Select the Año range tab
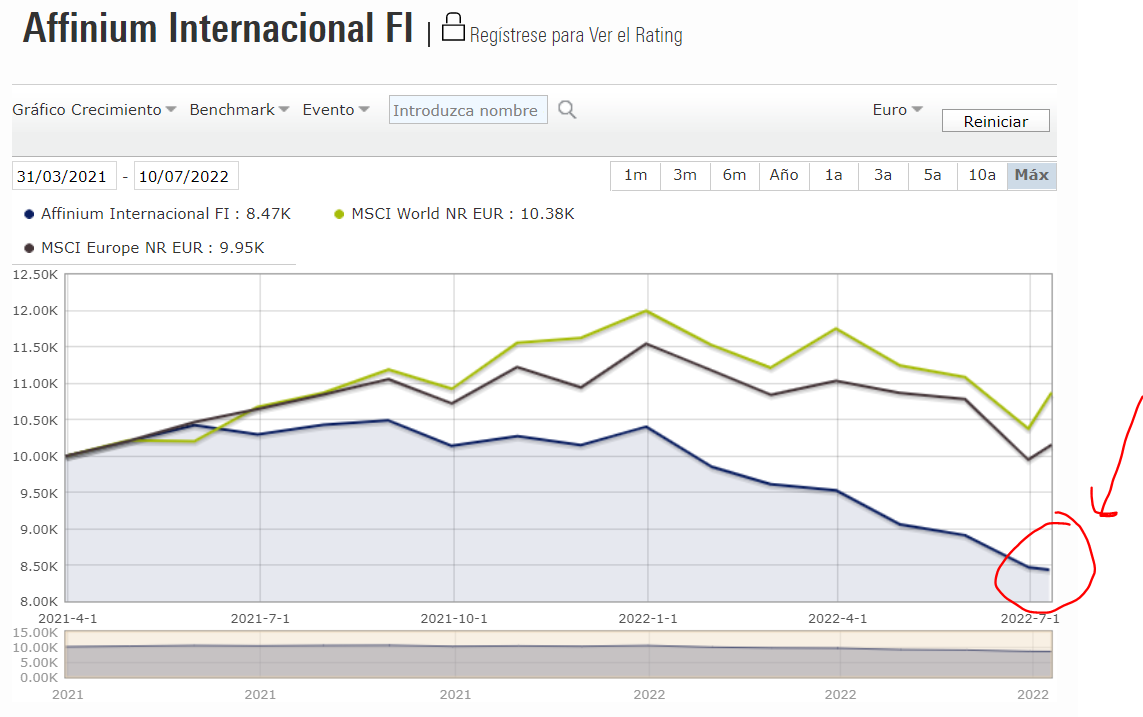 click(784, 175)
